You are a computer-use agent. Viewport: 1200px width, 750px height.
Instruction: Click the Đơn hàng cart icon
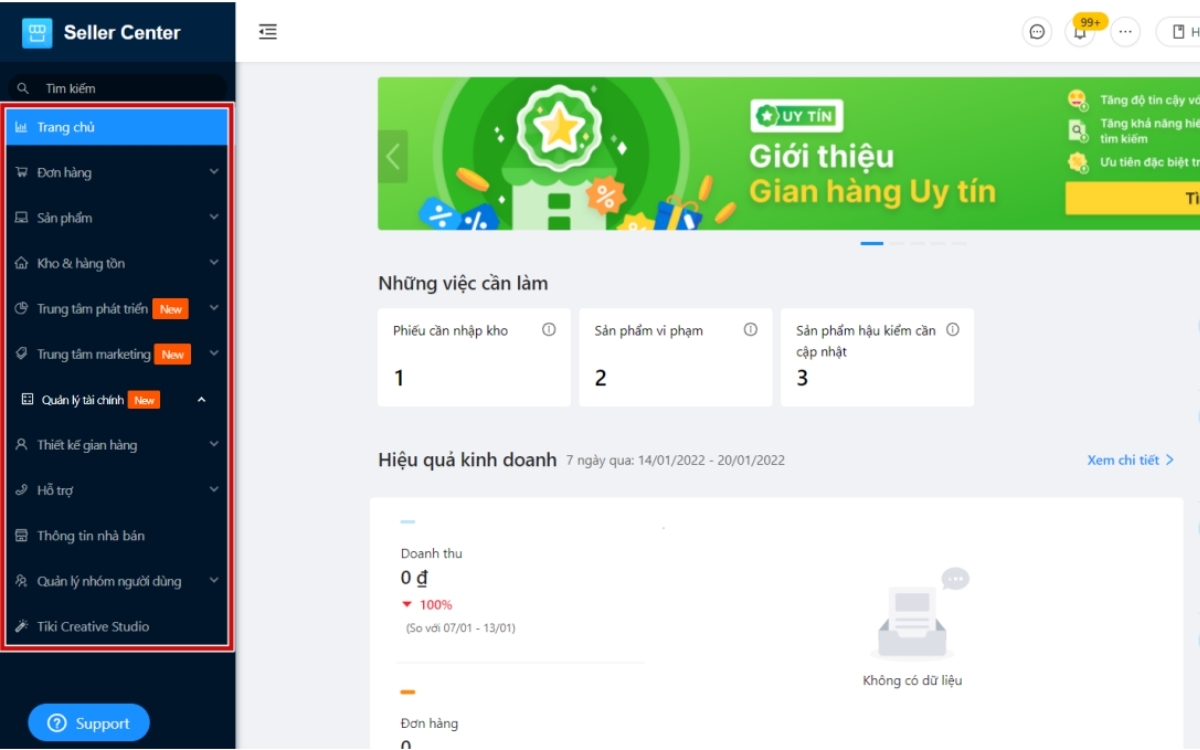click(x=21, y=173)
